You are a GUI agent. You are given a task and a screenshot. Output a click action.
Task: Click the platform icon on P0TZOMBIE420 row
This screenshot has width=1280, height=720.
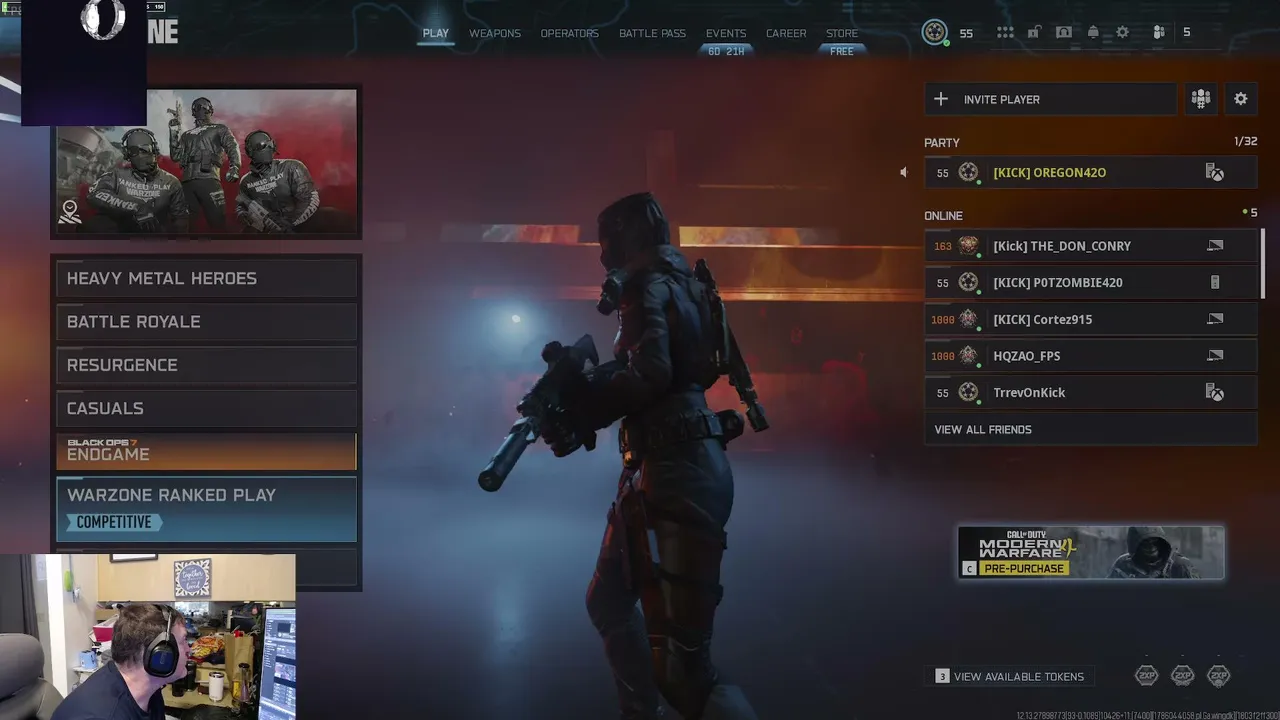pos(1215,282)
